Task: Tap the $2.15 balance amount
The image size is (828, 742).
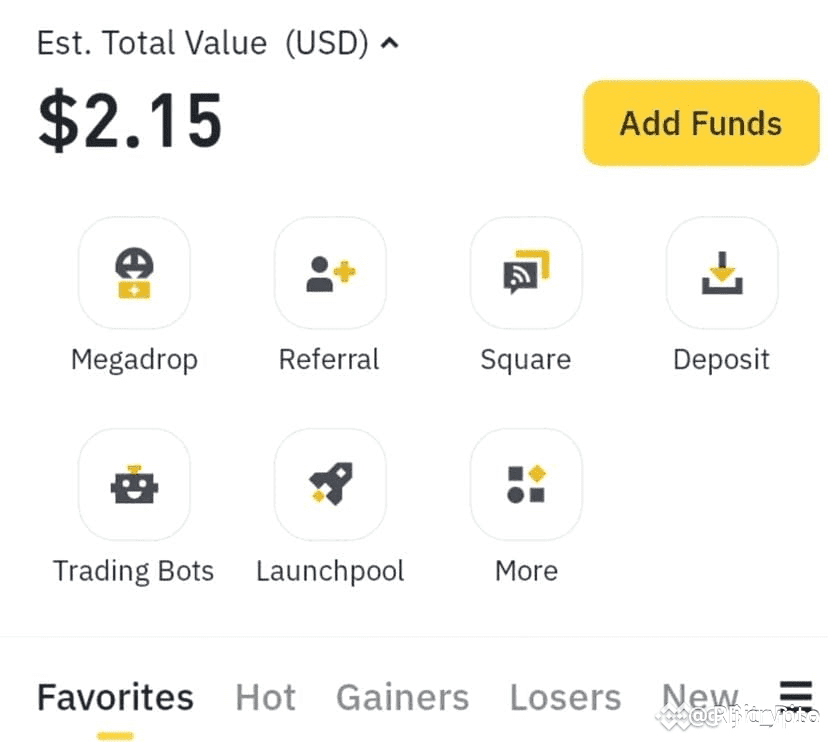Action: [130, 121]
